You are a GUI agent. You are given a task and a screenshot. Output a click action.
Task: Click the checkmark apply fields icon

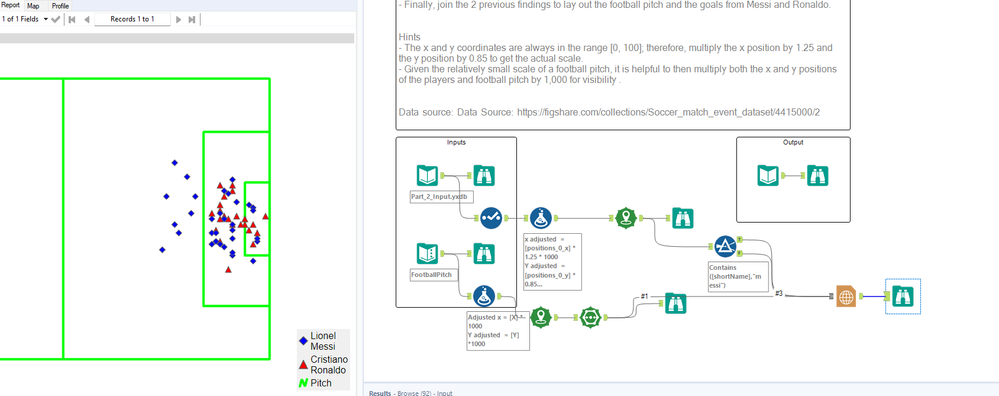(55, 19)
